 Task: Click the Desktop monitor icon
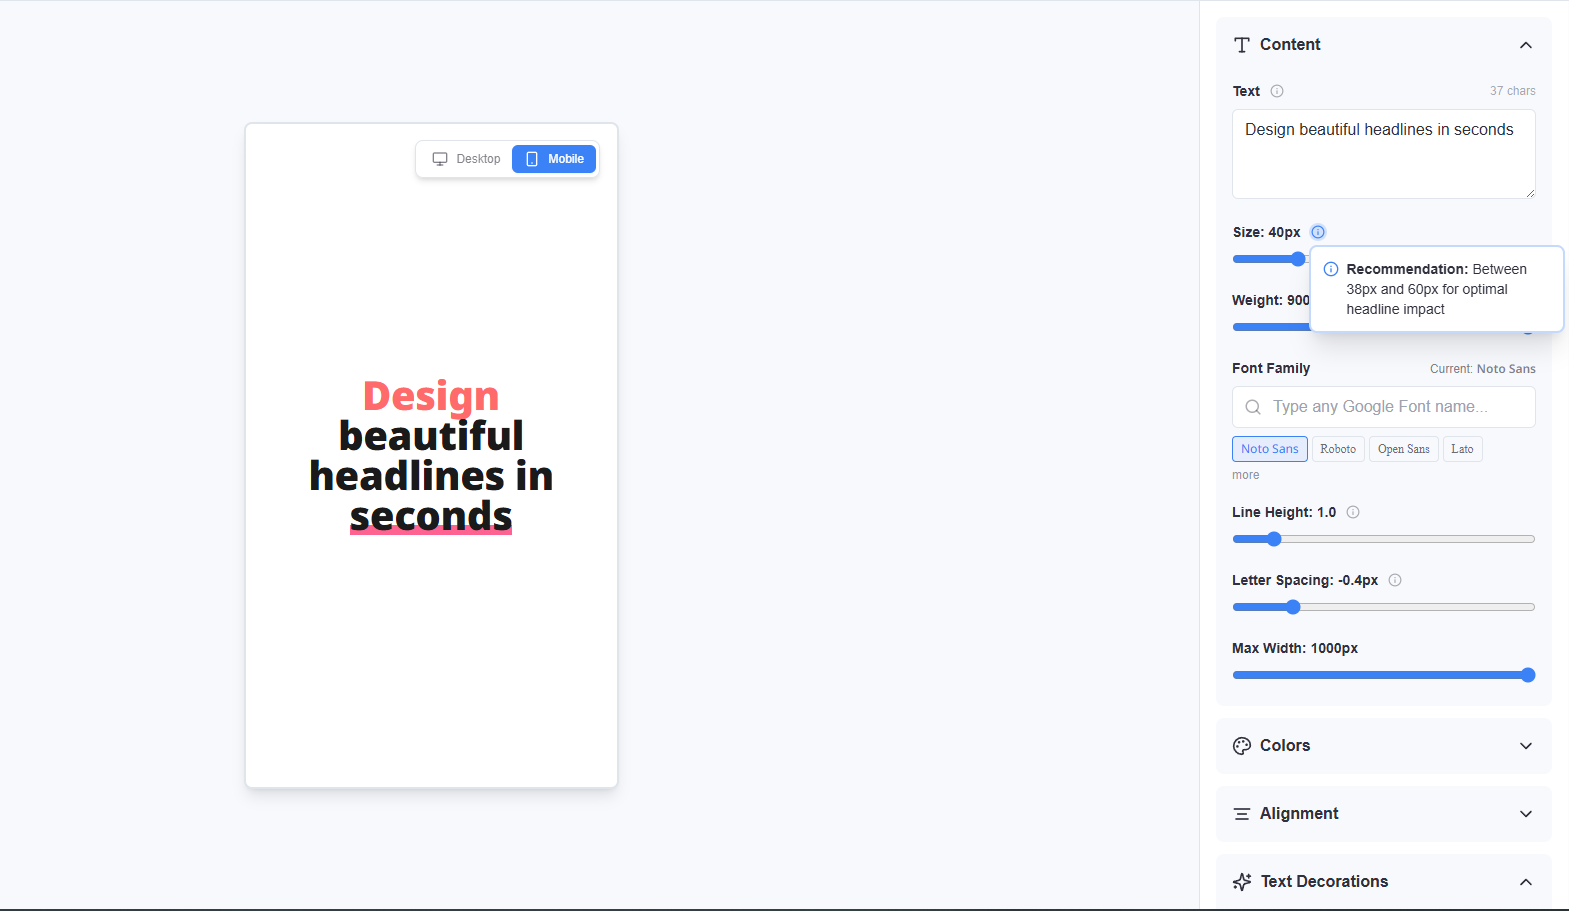coord(440,159)
